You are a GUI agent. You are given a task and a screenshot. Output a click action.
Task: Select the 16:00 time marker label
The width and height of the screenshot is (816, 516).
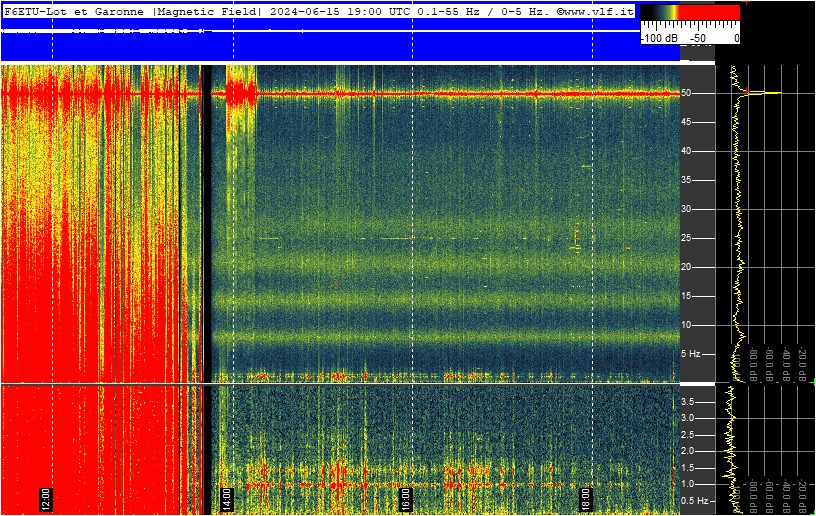[x=406, y=499]
